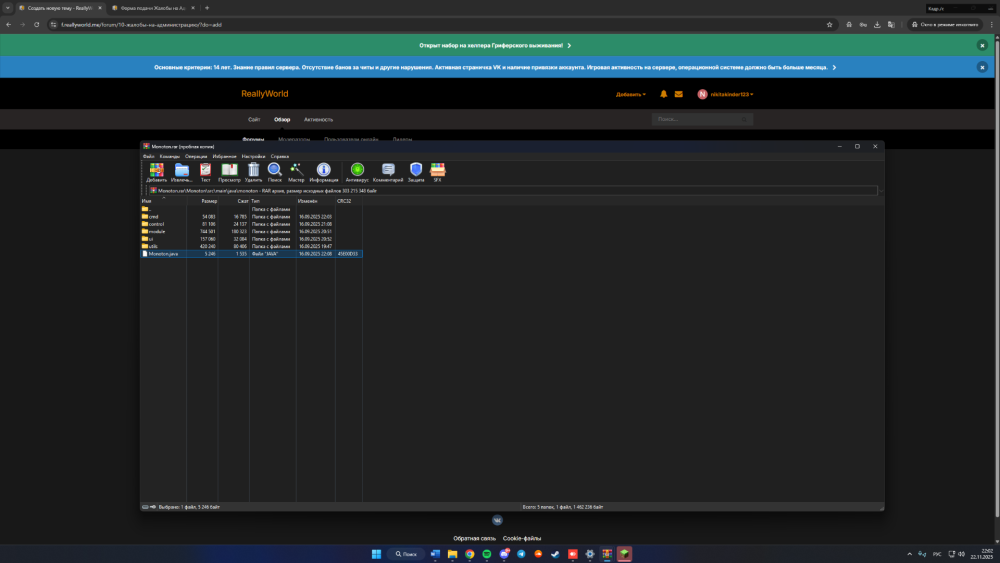Click the Добавить (Add) toolbar icon
1000x563 pixels.
(x=156, y=172)
